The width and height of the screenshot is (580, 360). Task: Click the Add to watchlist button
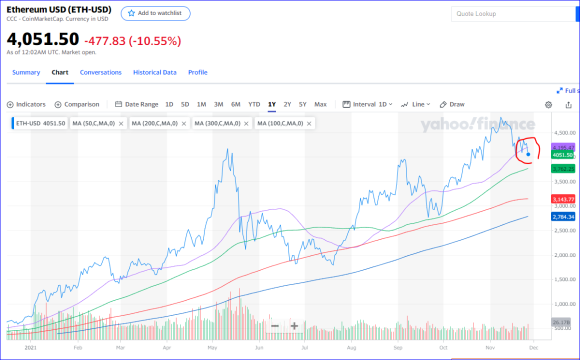point(156,13)
